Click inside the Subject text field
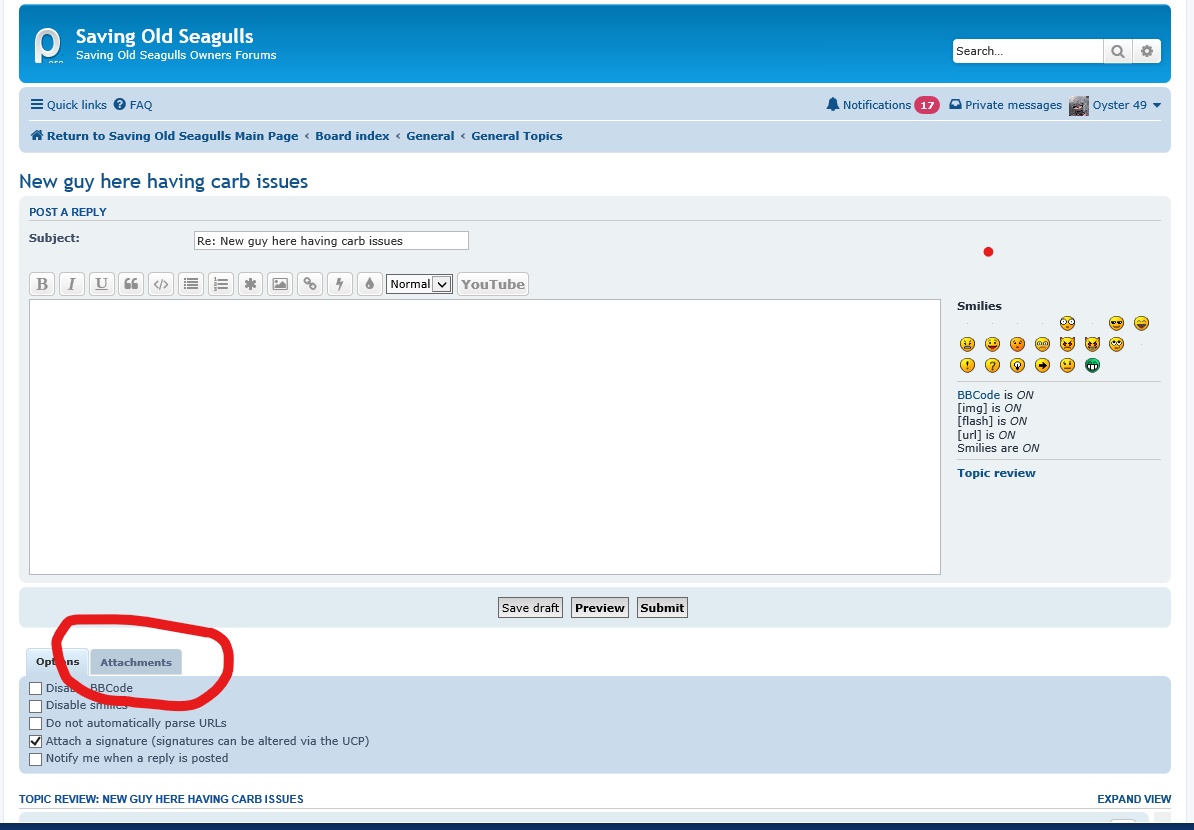The width and height of the screenshot is (1194, 830). [x=330, y=241]
